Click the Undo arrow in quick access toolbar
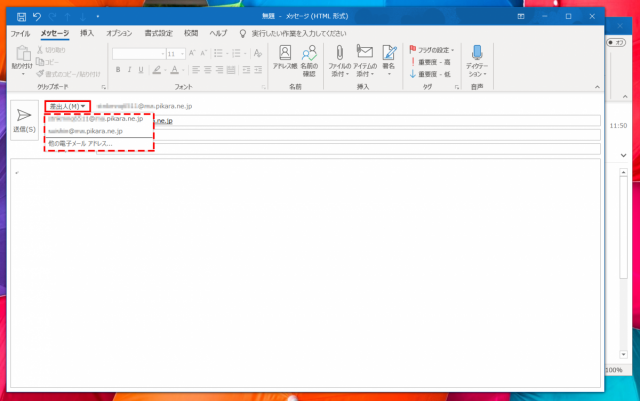 37,17
